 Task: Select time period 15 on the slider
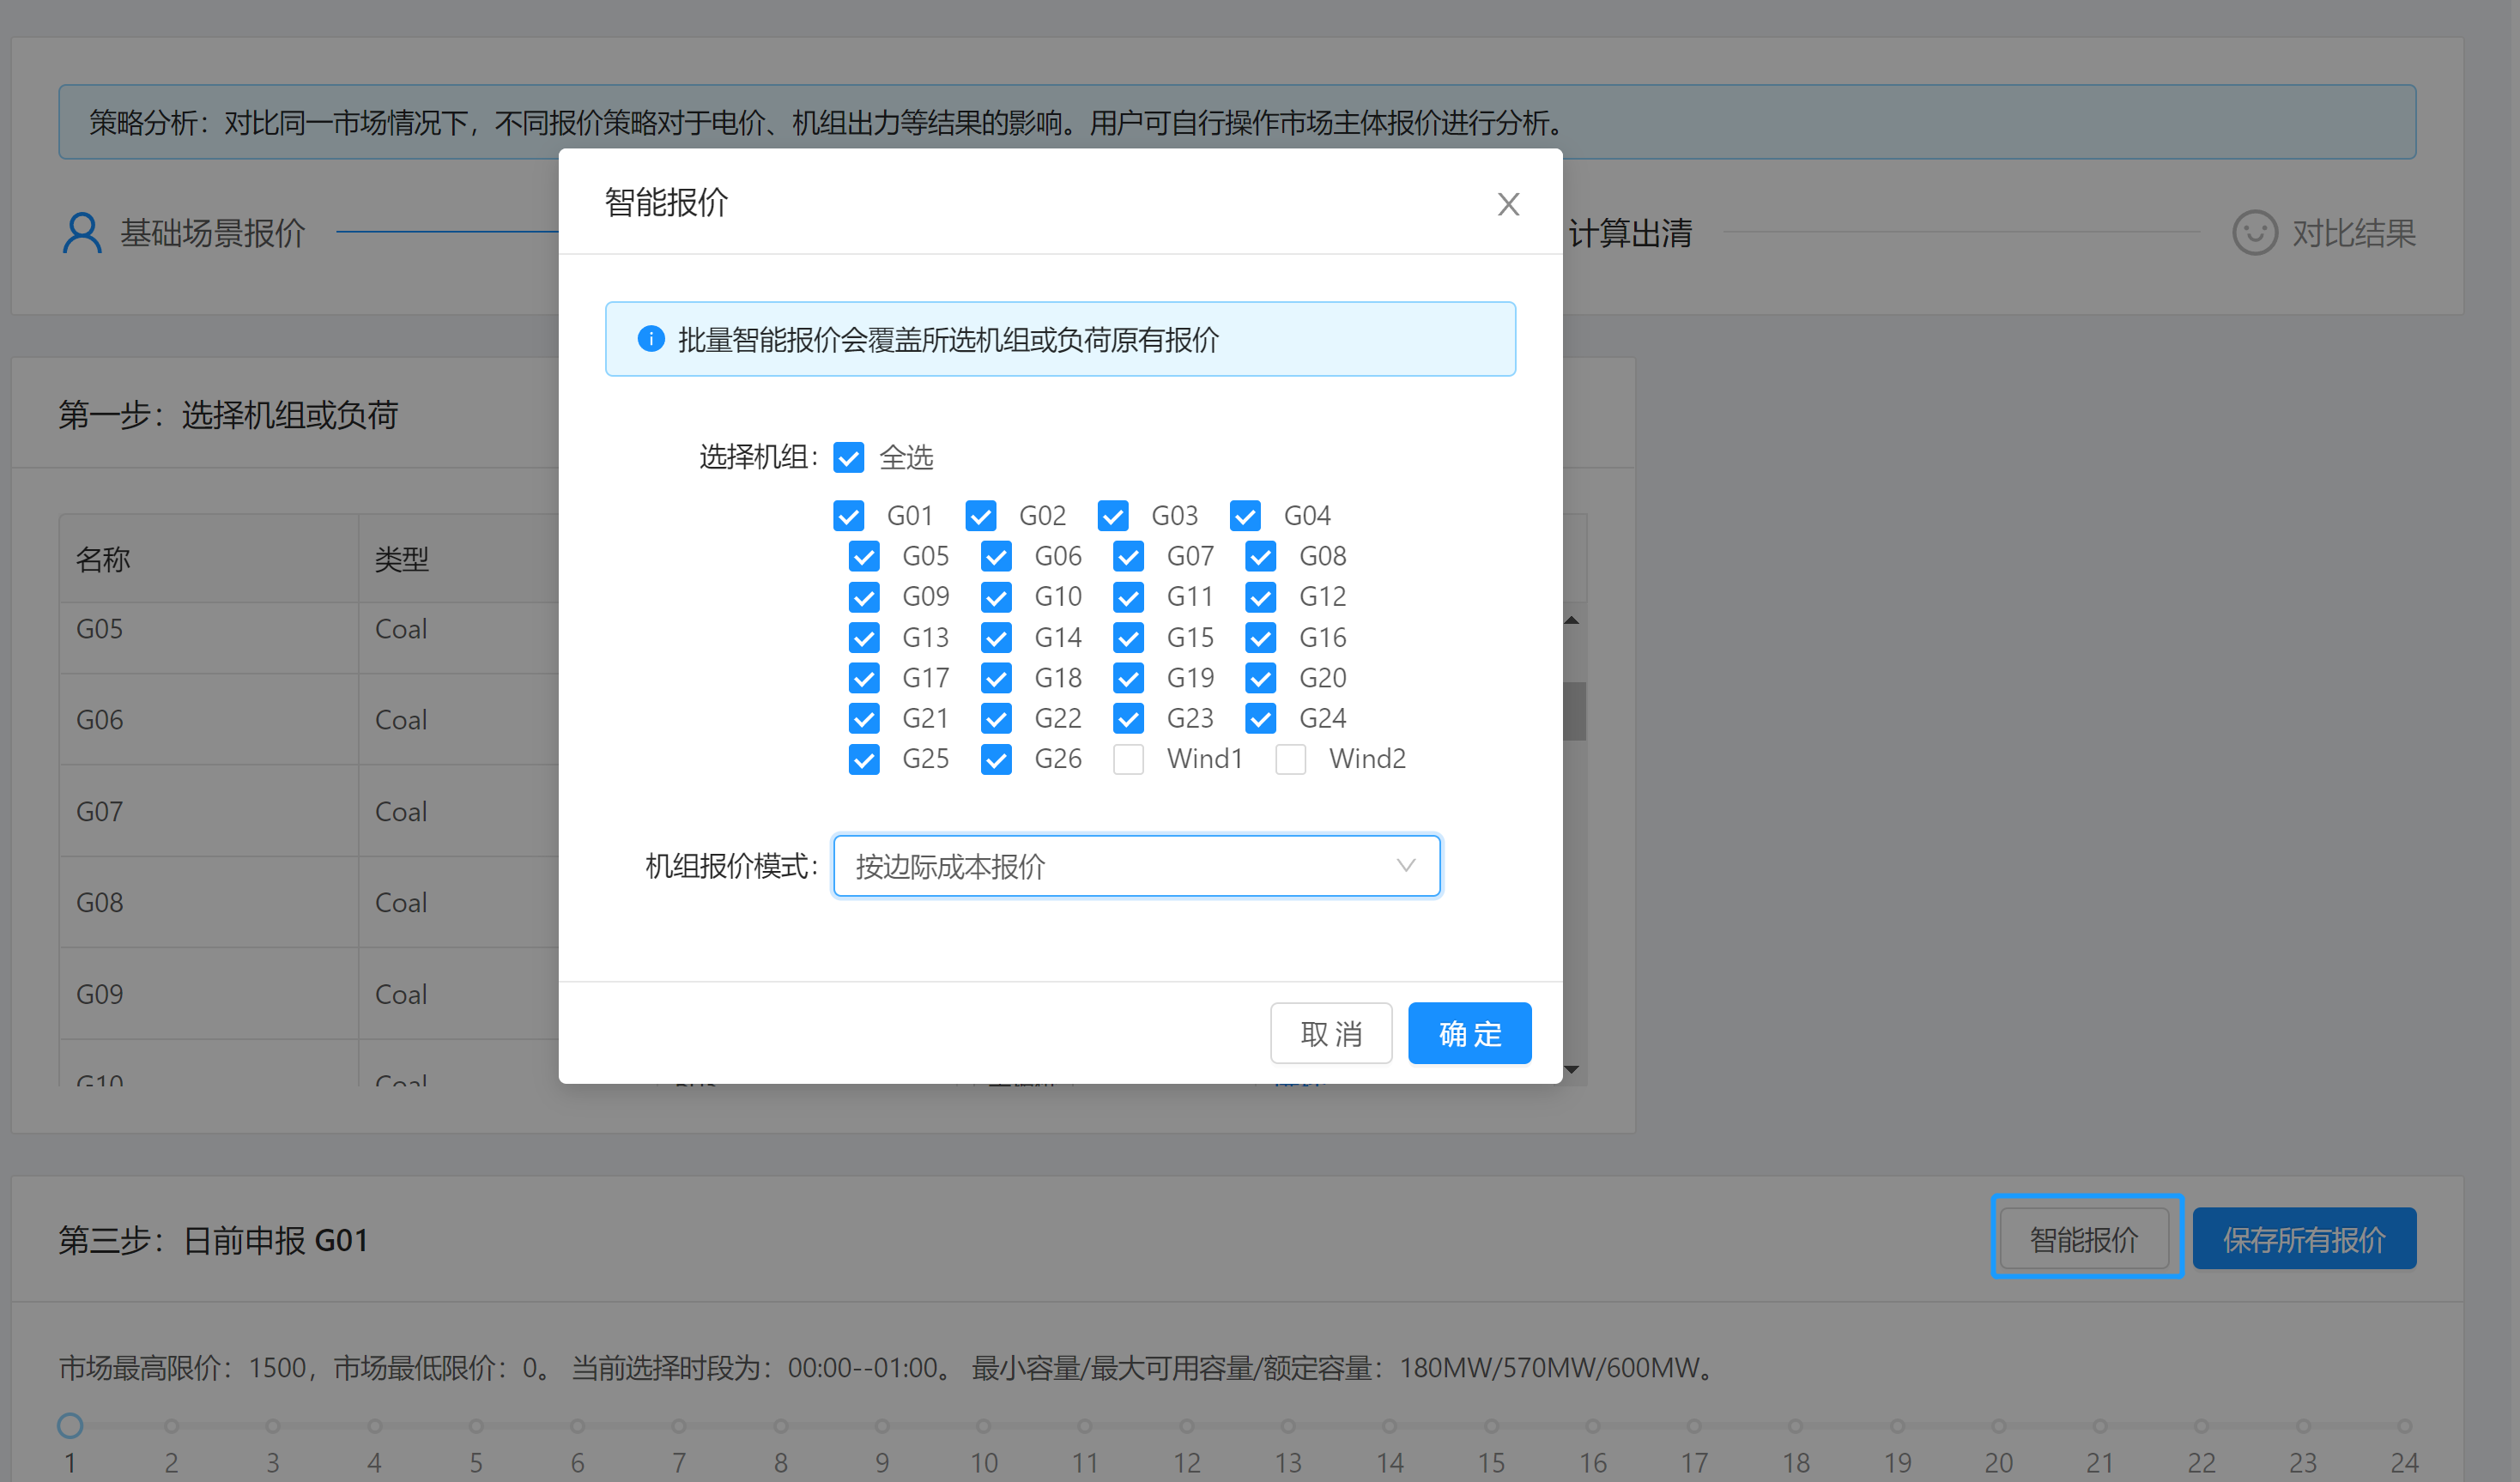1491,1426
